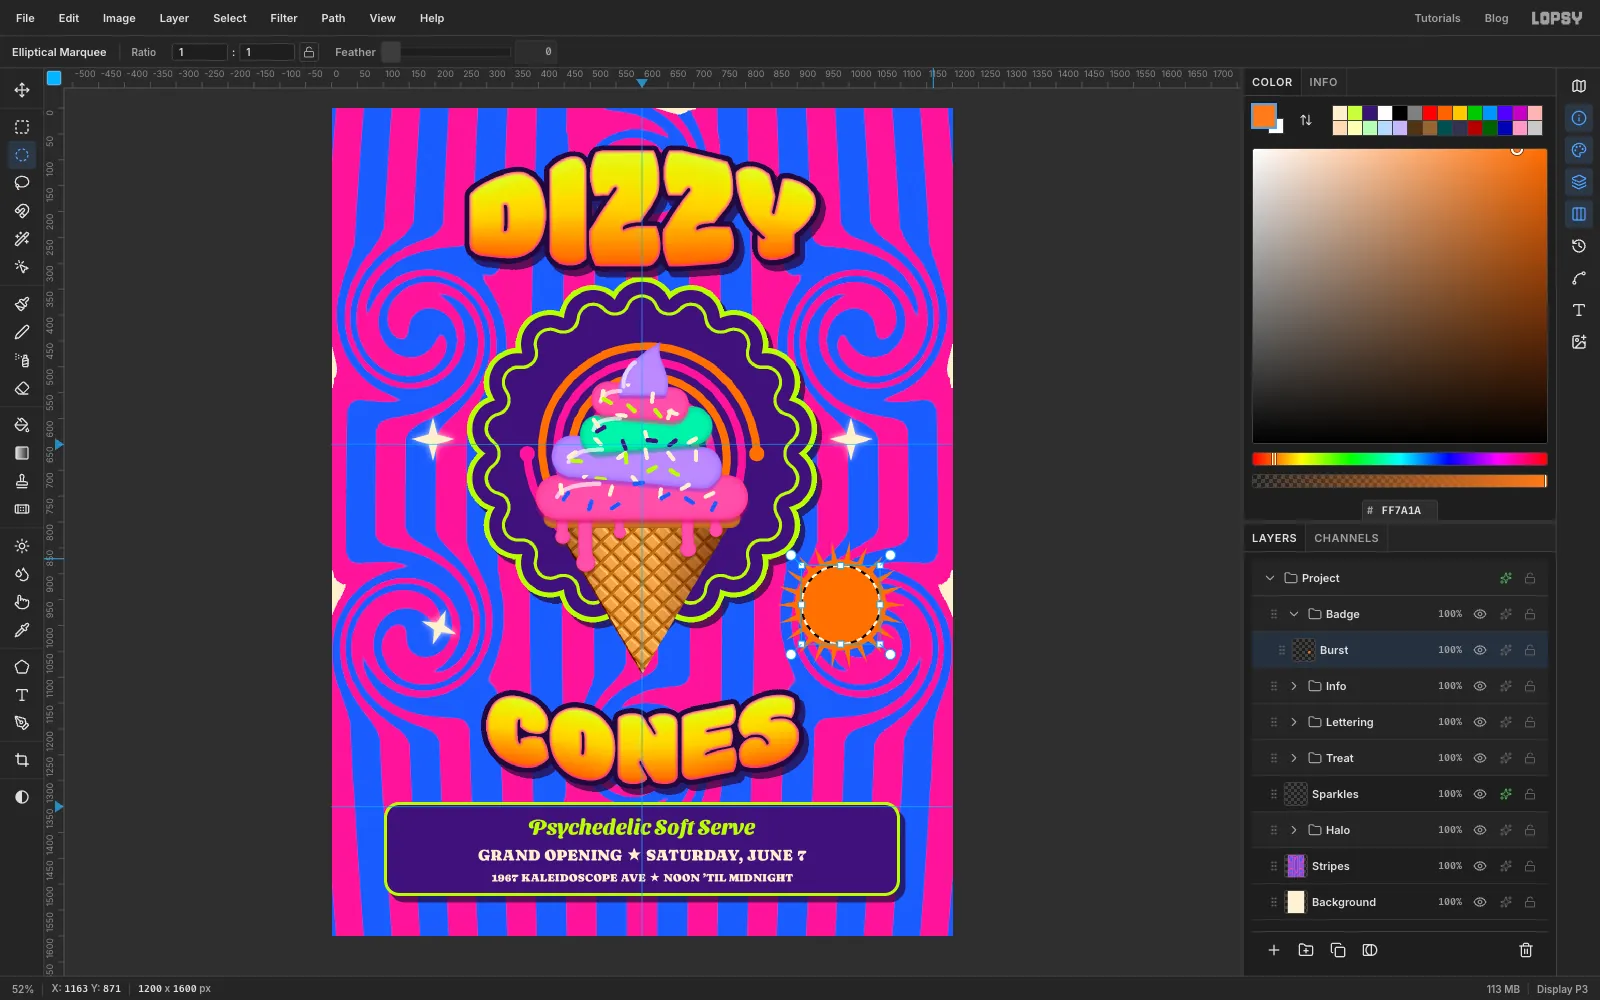Viewport: 1600px width, 1000px height.
Task: Select the Hand tool
Action: [22, 602]
